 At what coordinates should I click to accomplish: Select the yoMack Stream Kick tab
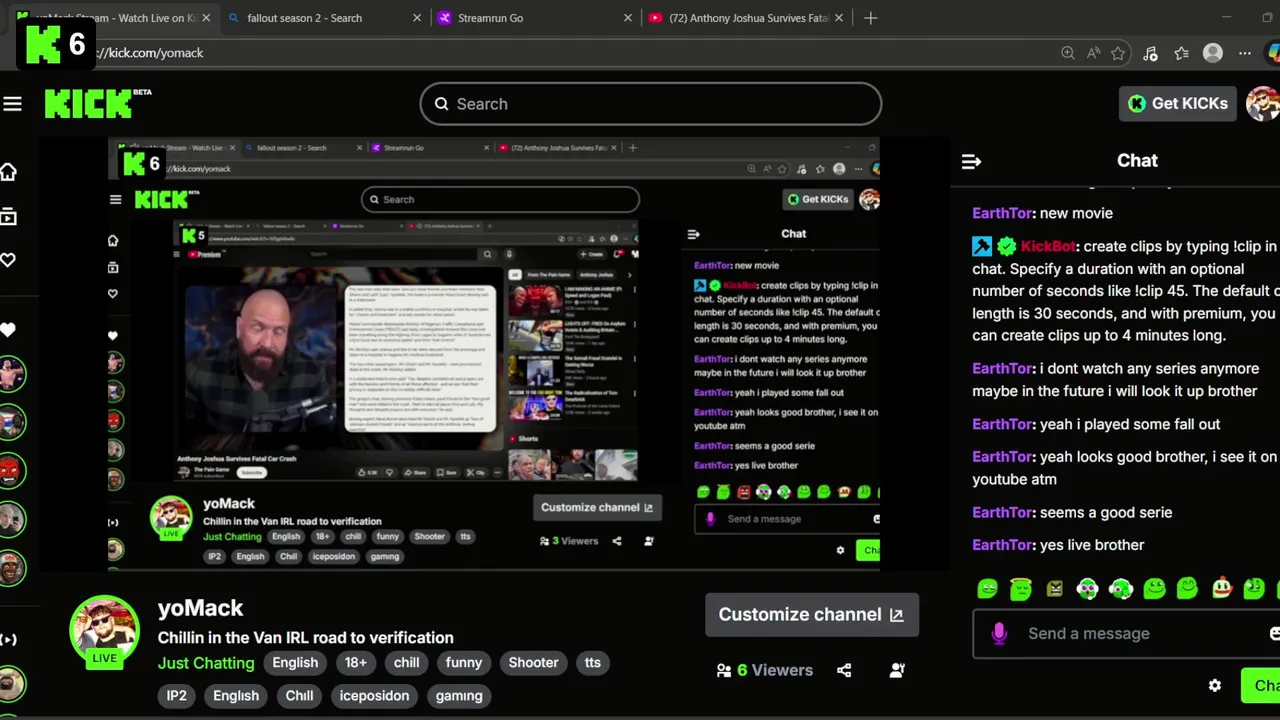pos(115,18)
